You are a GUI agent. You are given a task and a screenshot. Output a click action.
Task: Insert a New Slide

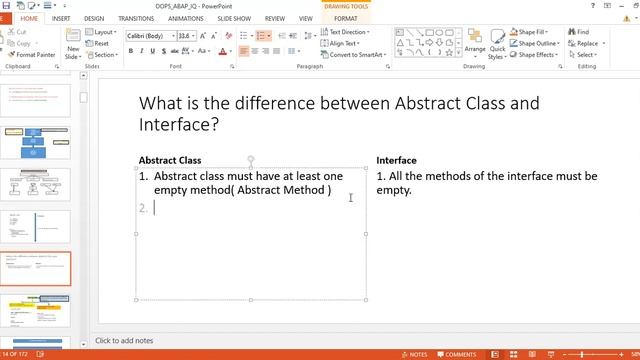[x=73, y=44]
